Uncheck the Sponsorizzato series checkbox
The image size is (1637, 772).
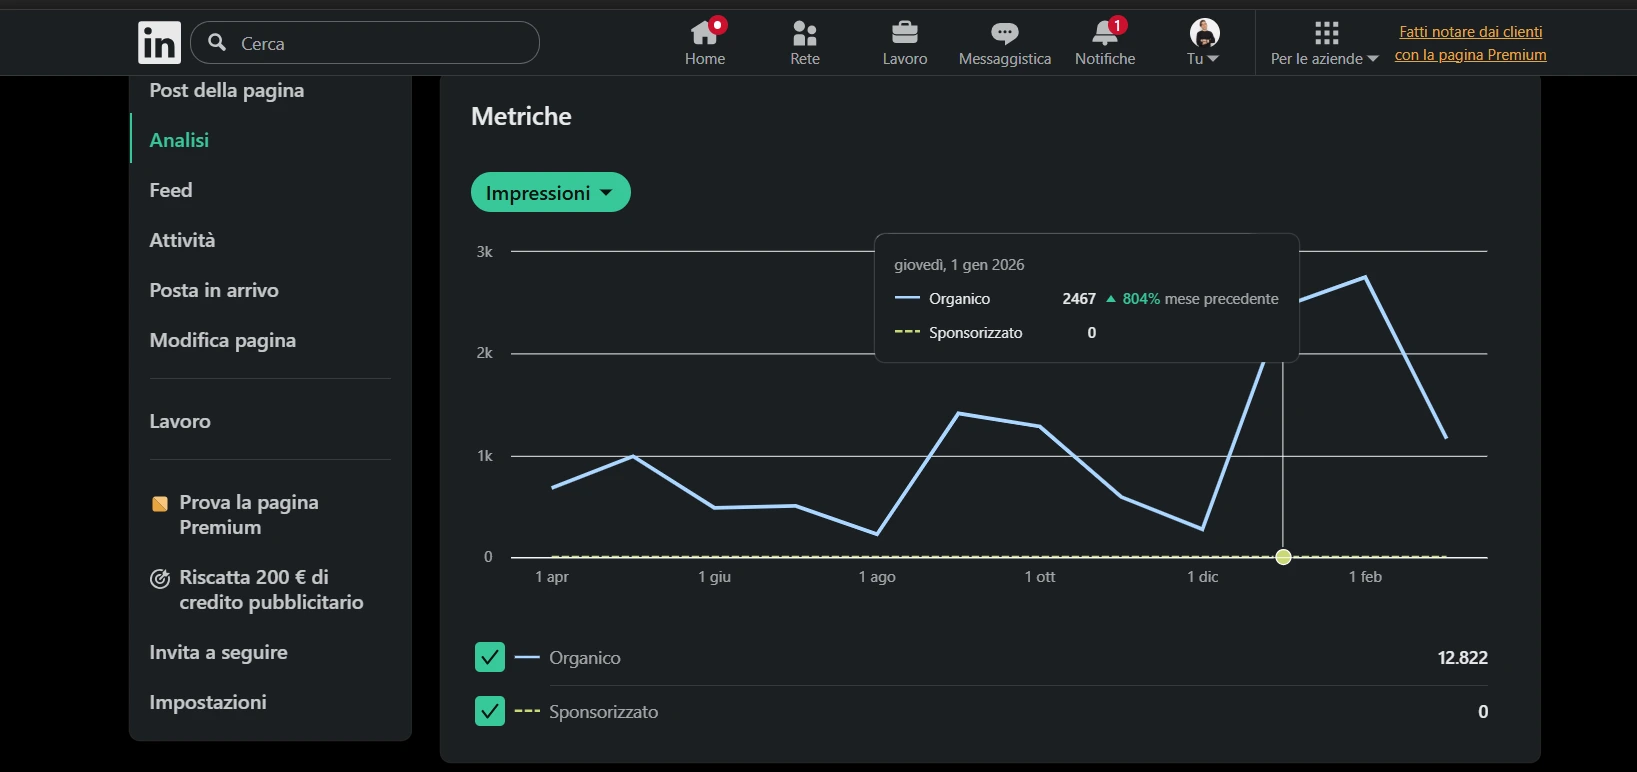489,711
